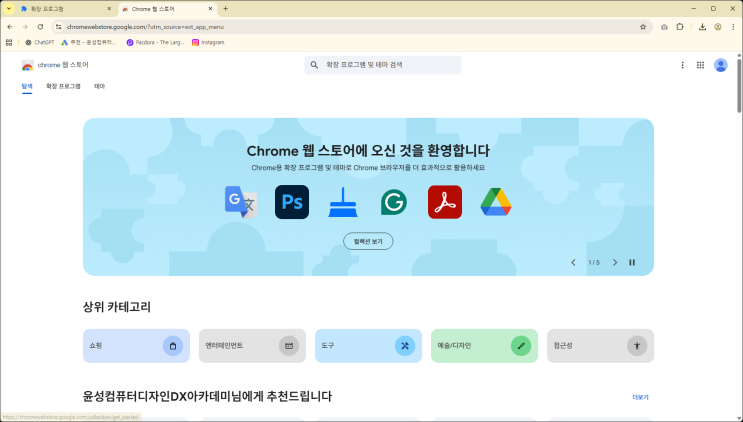Go to the next banner slide
The image size is (743, 422).
(x=615, y=263)
